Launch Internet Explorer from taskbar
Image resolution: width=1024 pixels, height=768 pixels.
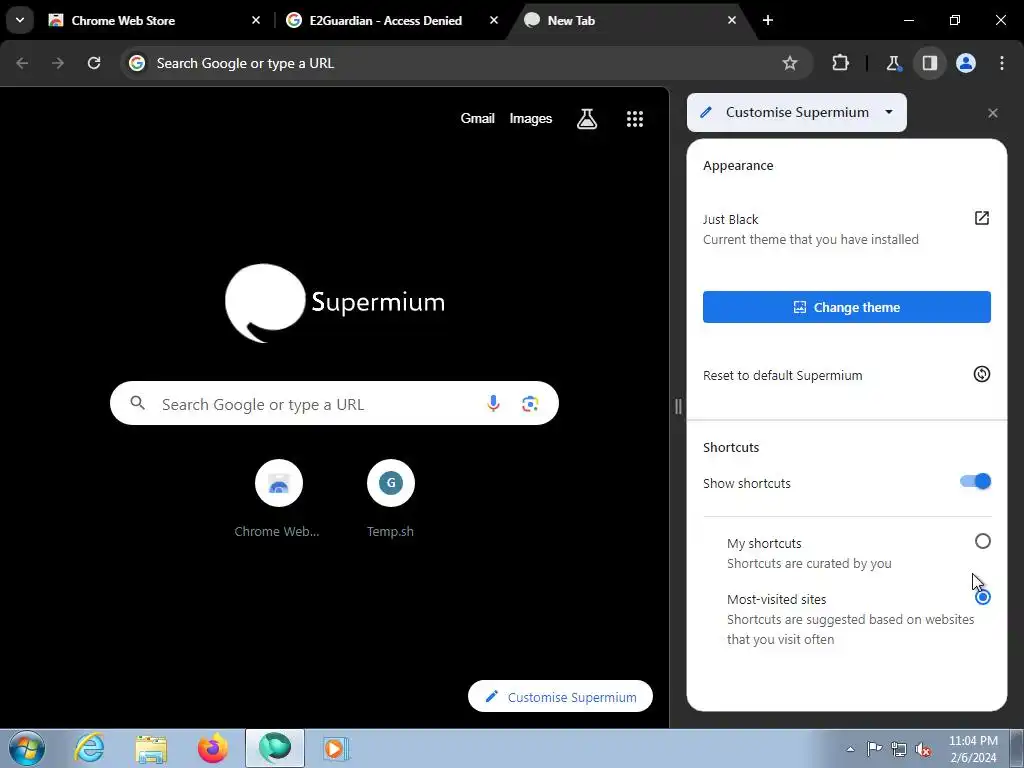pos(89,748)
